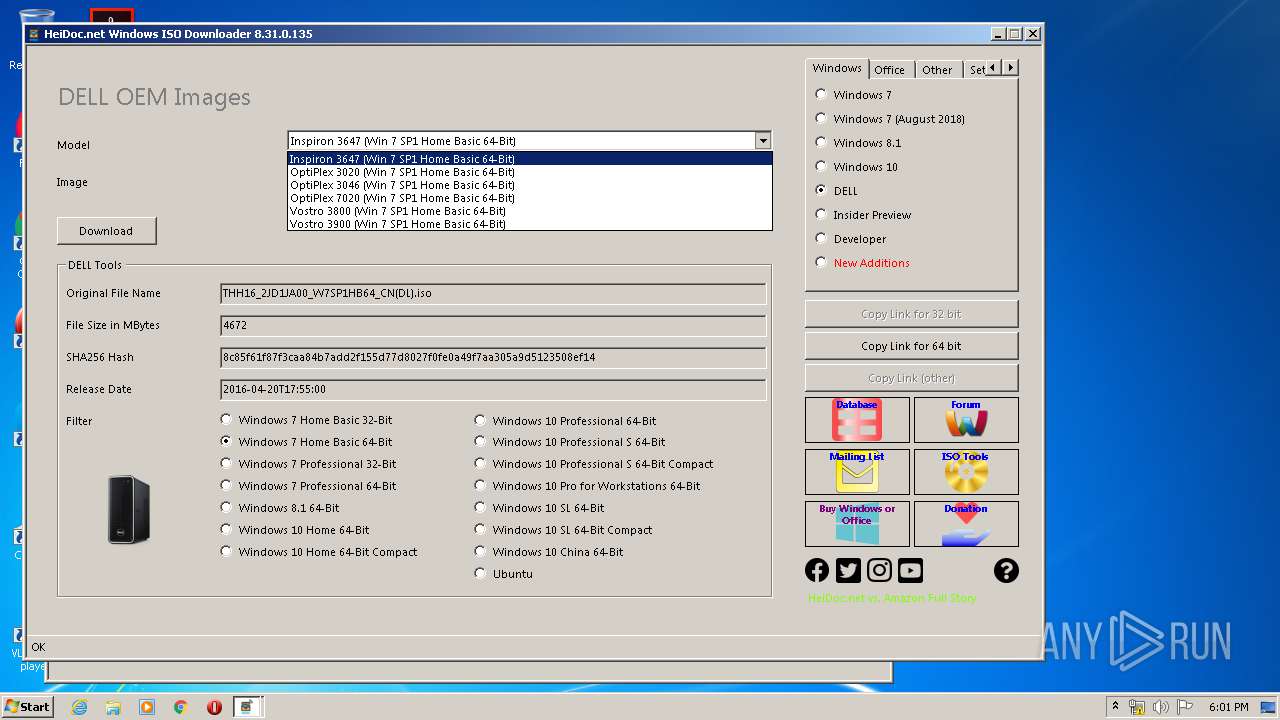Open the ISO Tools disc icon
Viewport: 1280px width, 720px height.
point(966,472)
